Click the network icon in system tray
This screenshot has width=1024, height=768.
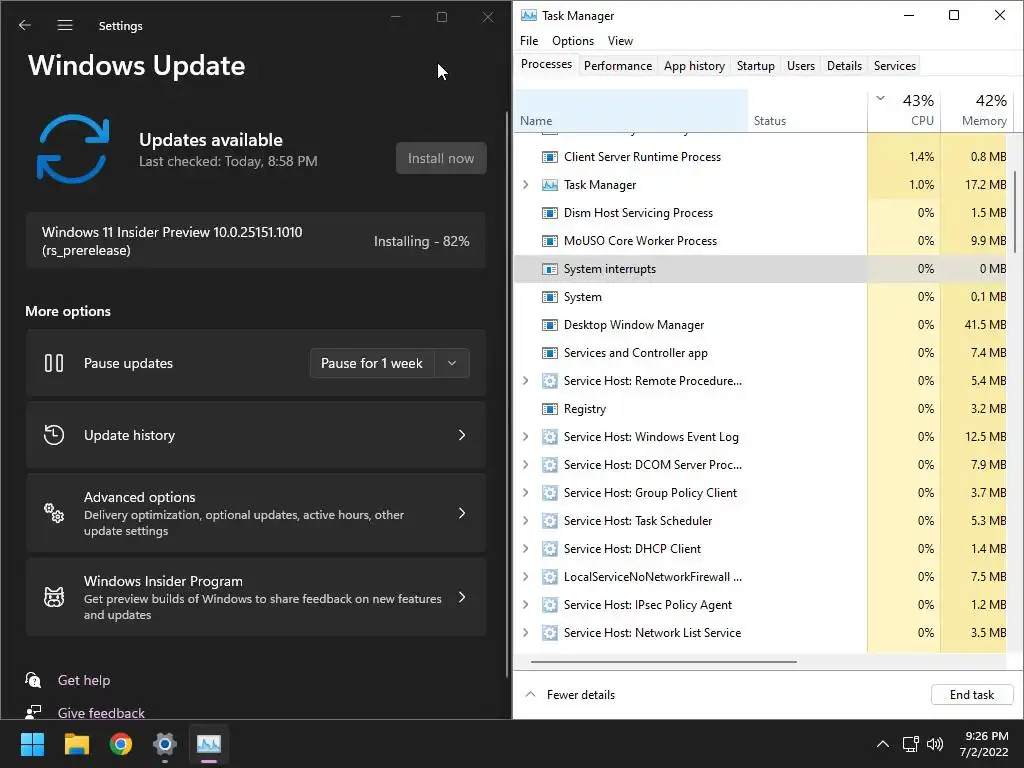[x=910, y=744]
